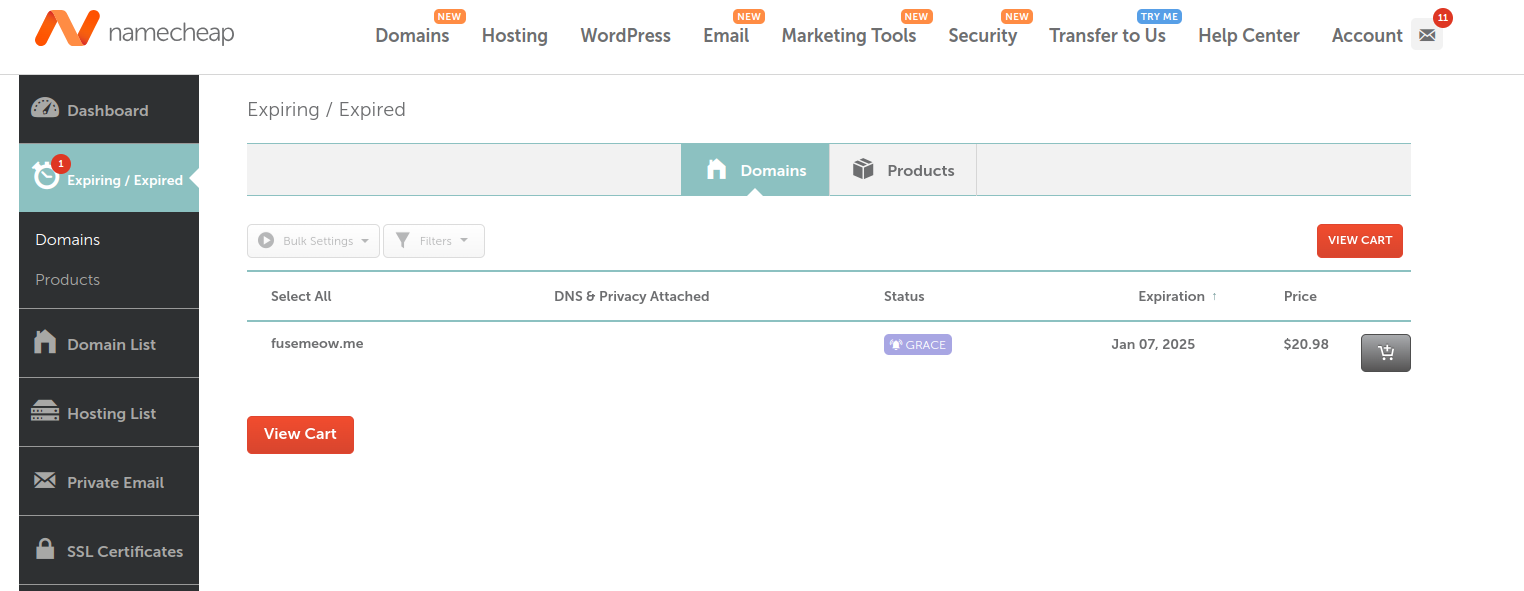The width and height of the screenshot is (1524, 591).
Task: Open the Hosting menu in the header
Action: point(514,36)
